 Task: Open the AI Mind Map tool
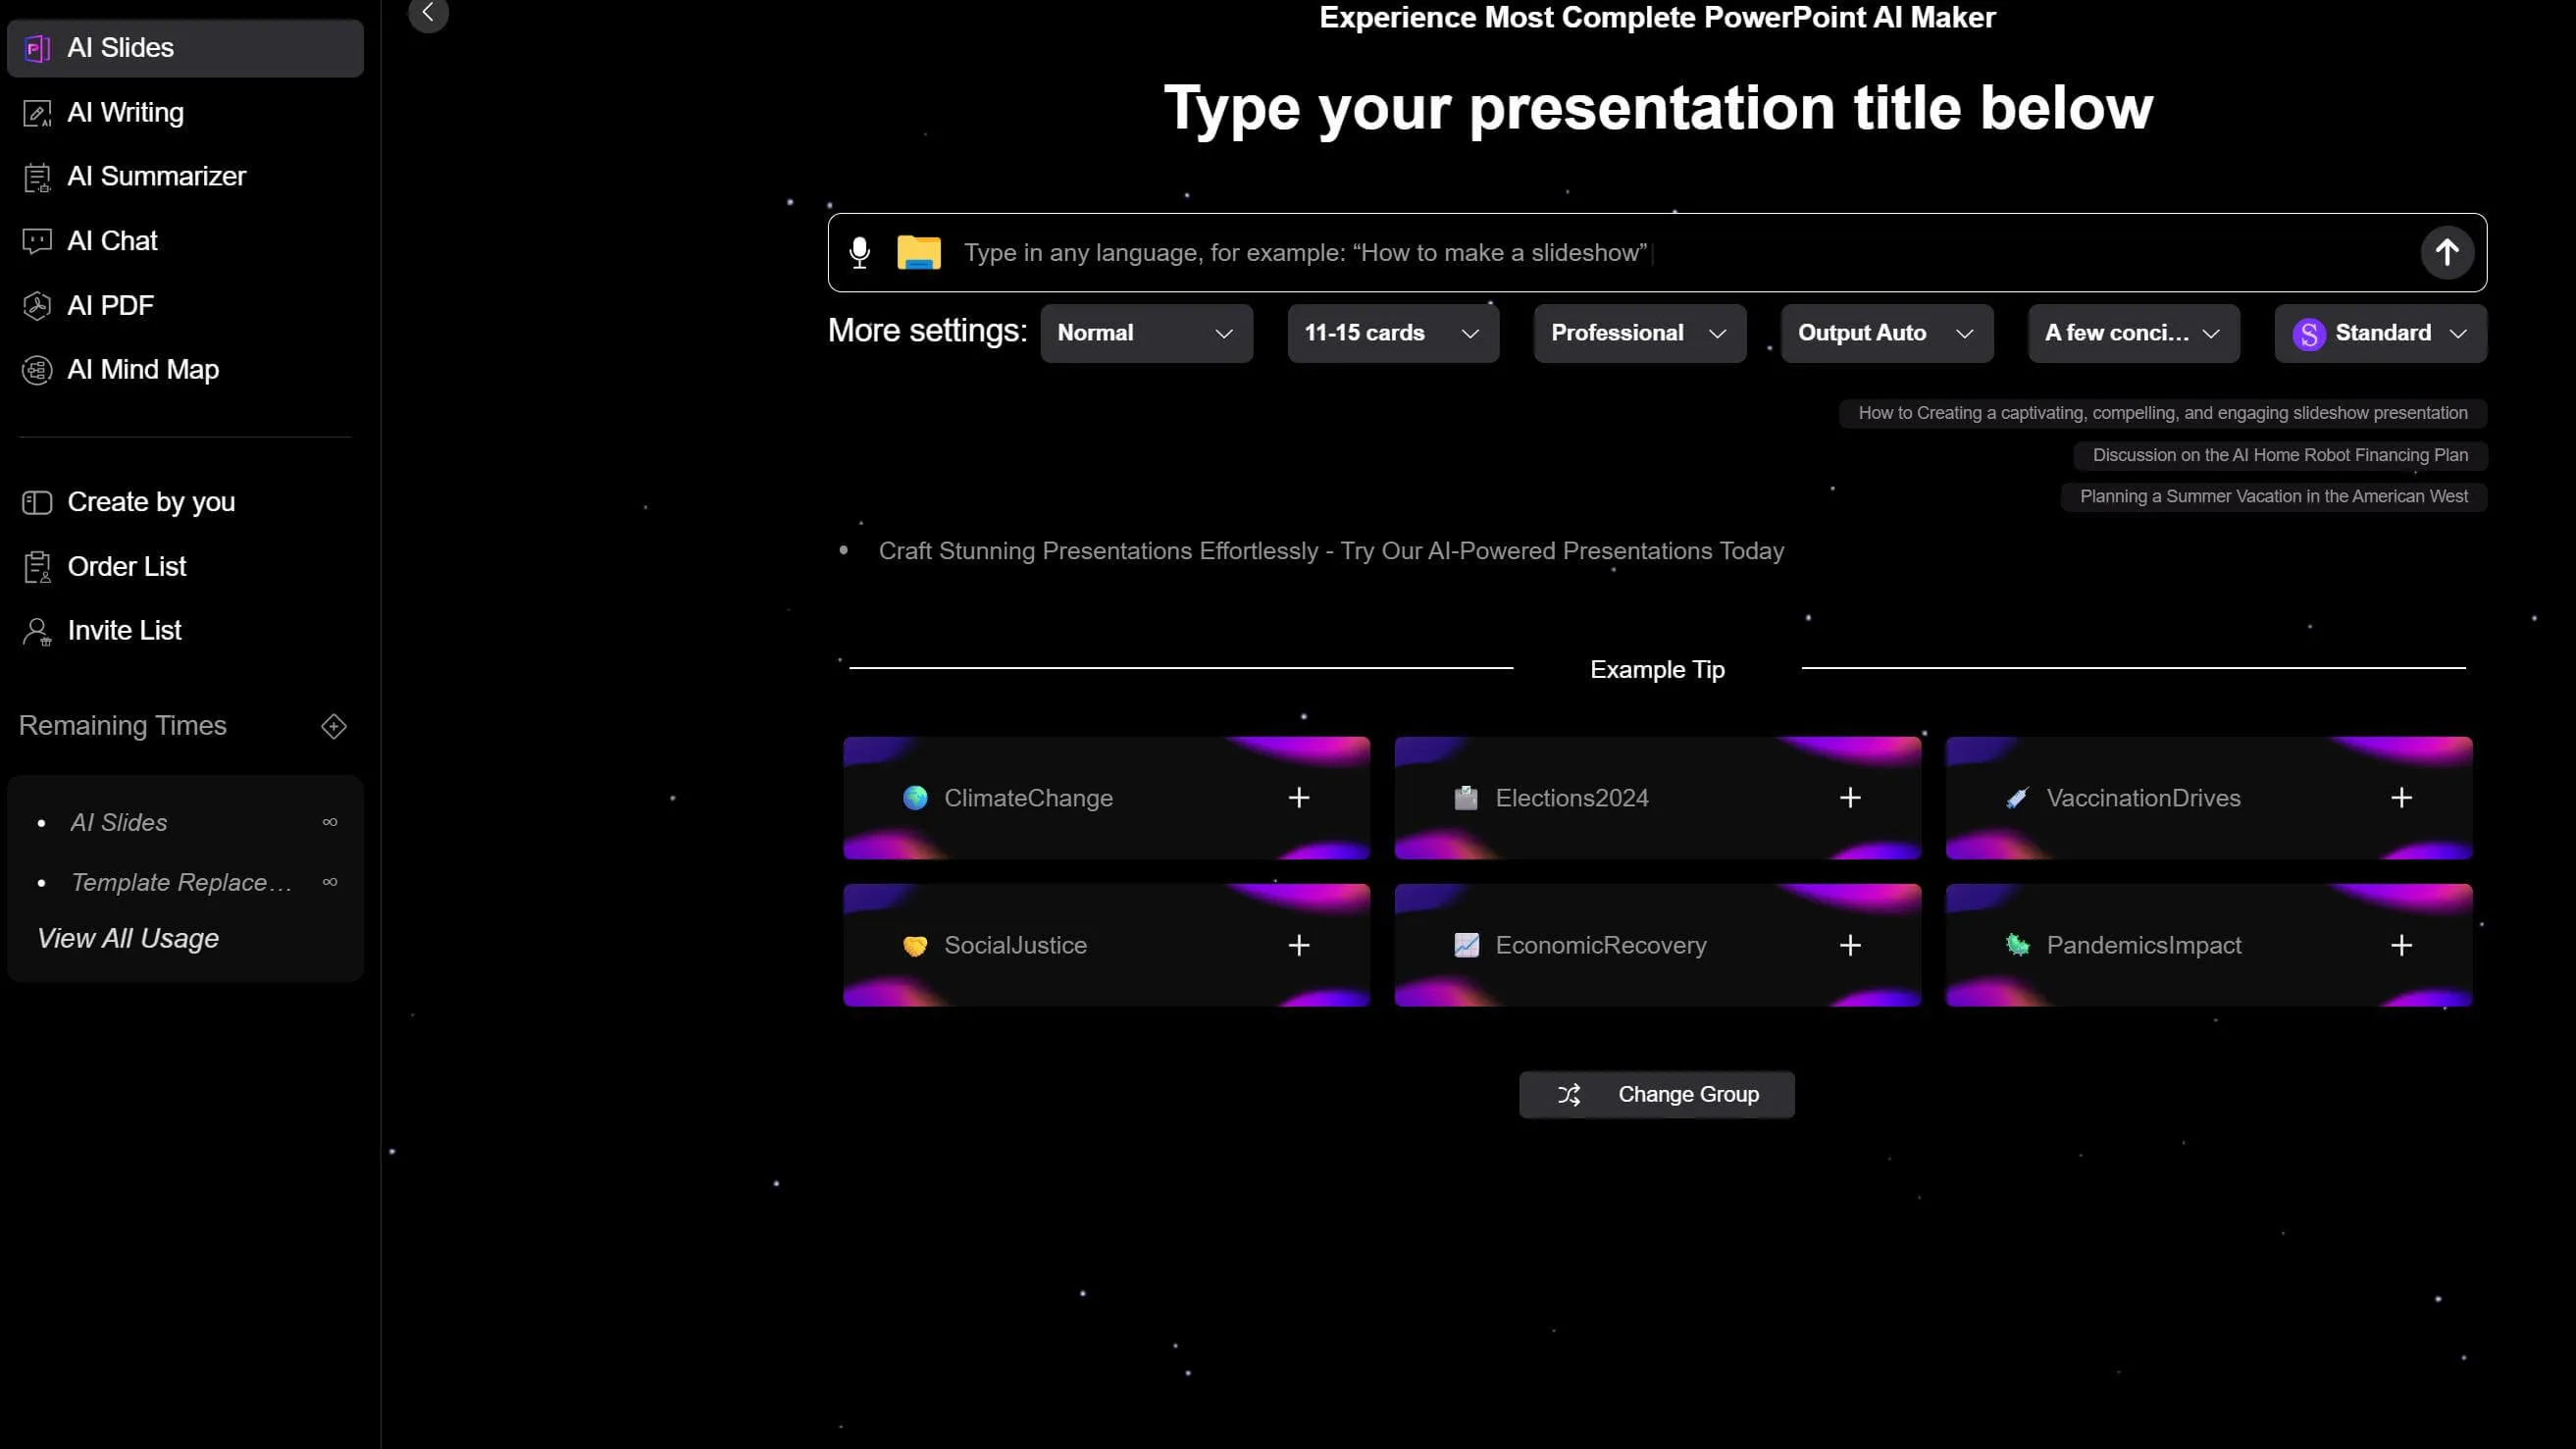point(143,369)
